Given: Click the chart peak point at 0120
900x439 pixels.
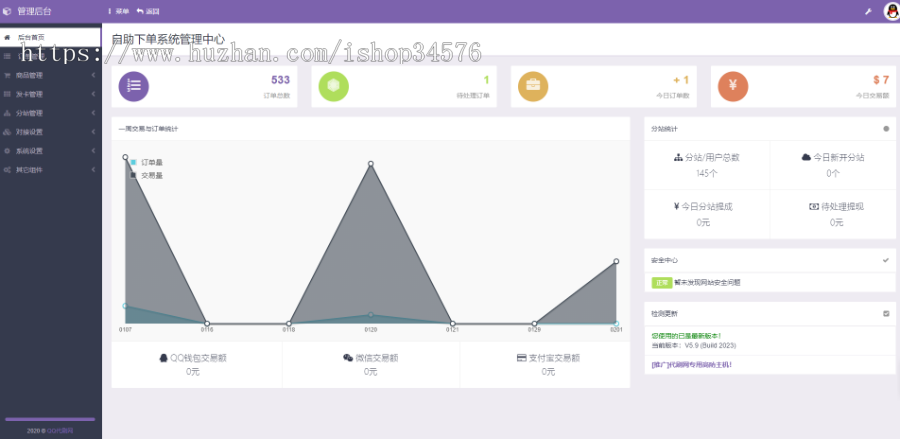Looking at the screenshot, I should click(x=371, y=164).
